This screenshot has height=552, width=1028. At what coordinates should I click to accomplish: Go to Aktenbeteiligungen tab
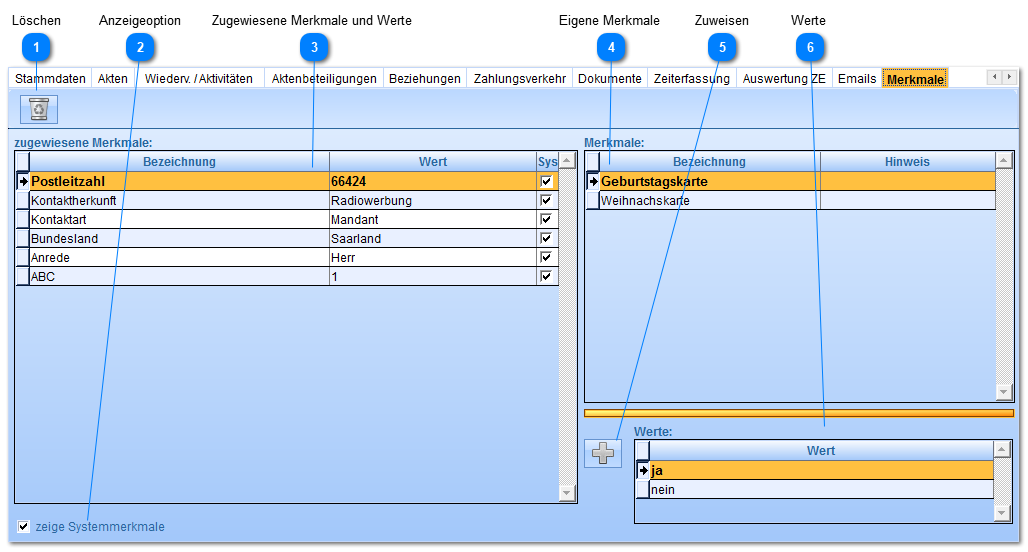pos(324,79)
